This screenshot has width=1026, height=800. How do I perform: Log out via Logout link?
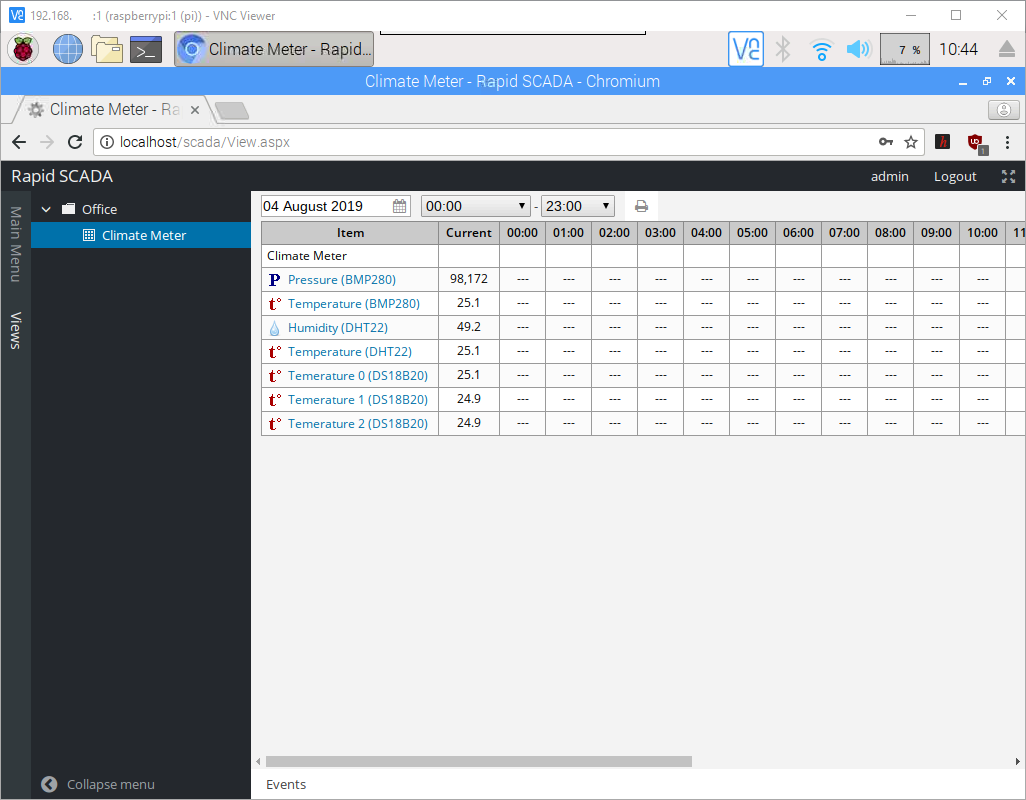click(955, 176)
